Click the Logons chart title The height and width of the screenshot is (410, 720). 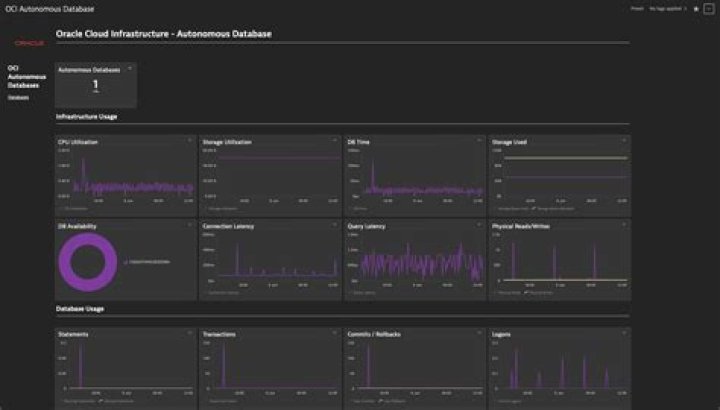click(x=501, y=334)
